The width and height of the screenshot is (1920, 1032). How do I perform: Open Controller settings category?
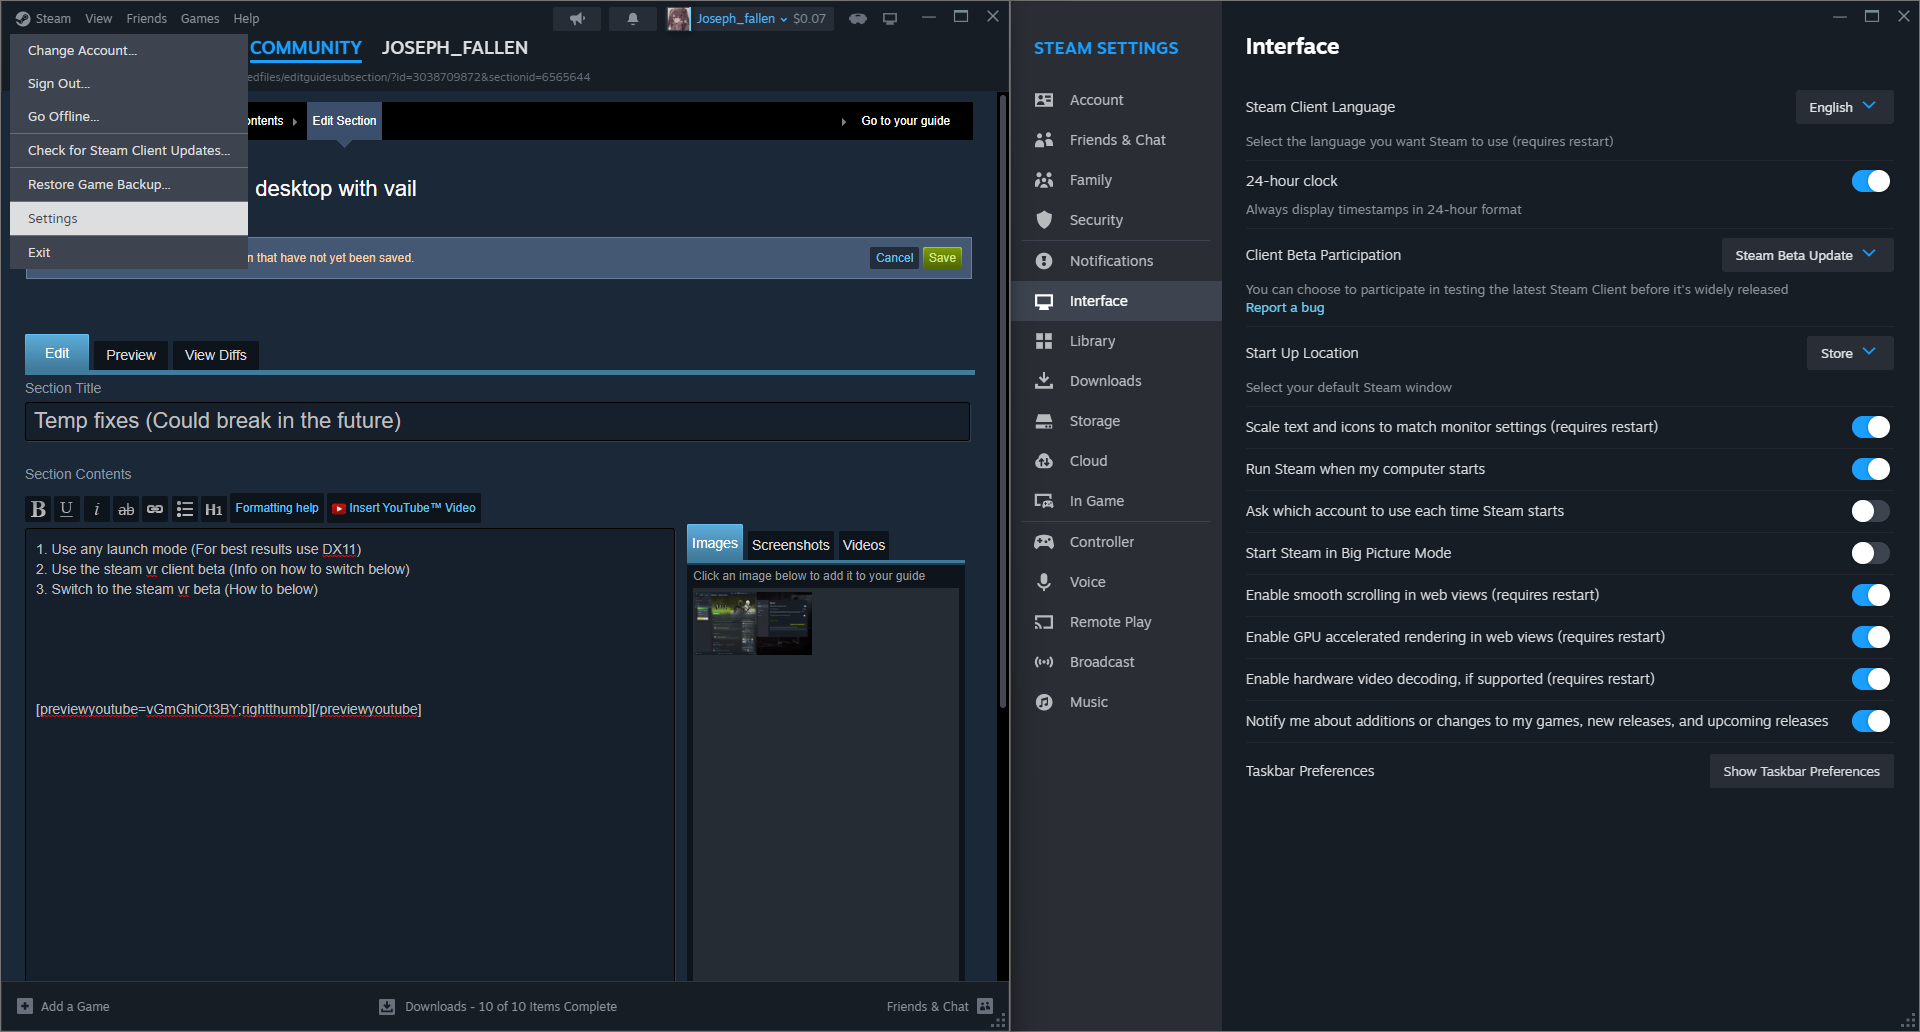(1116, 542)
